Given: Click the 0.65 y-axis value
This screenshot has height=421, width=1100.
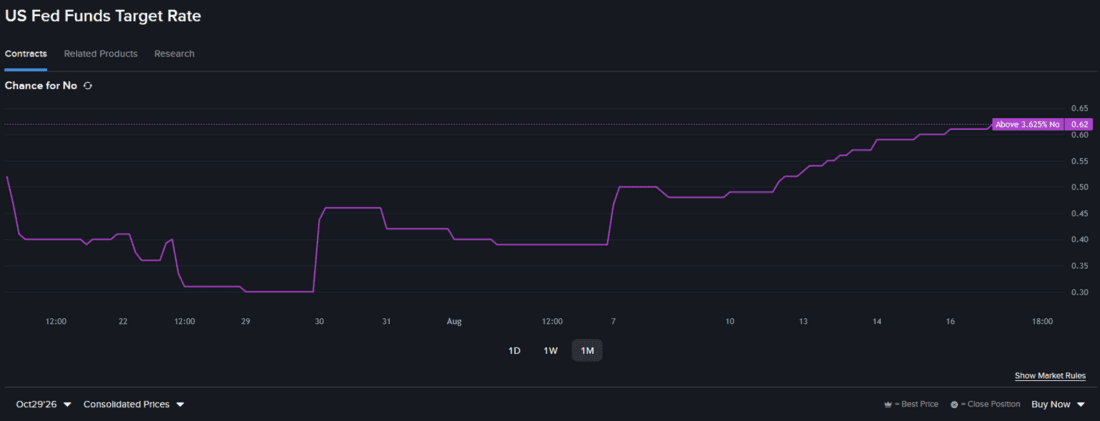Looking at the screenshot, I should tap(1080, 108).
